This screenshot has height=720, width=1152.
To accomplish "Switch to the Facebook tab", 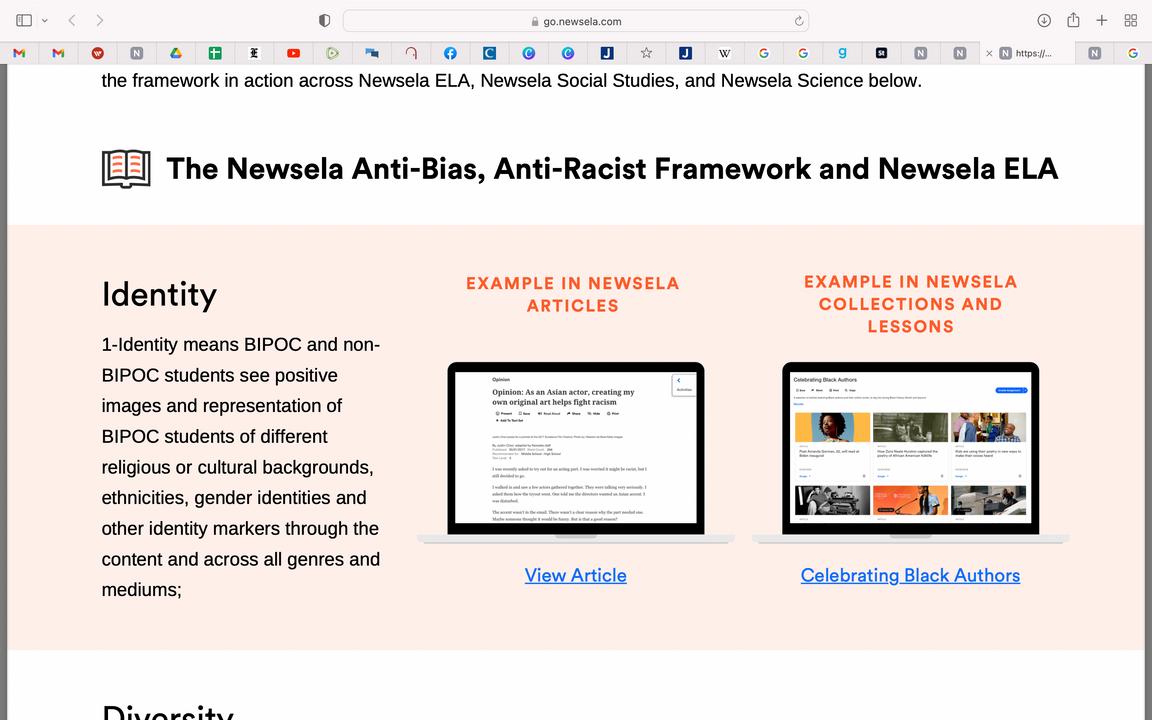I will tap(450, 53).
